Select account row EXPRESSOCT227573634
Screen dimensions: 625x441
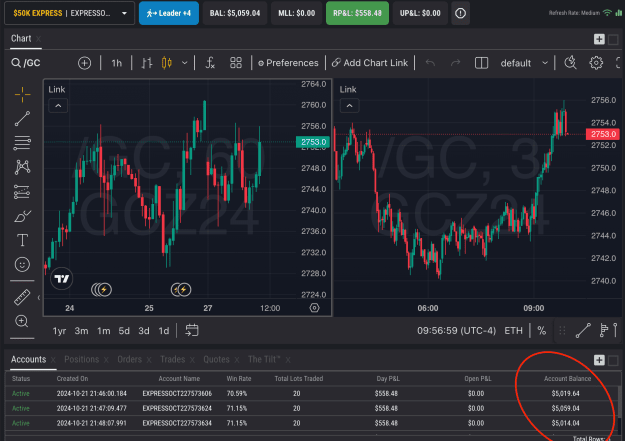pyautogui.click(x=311, y=423)
